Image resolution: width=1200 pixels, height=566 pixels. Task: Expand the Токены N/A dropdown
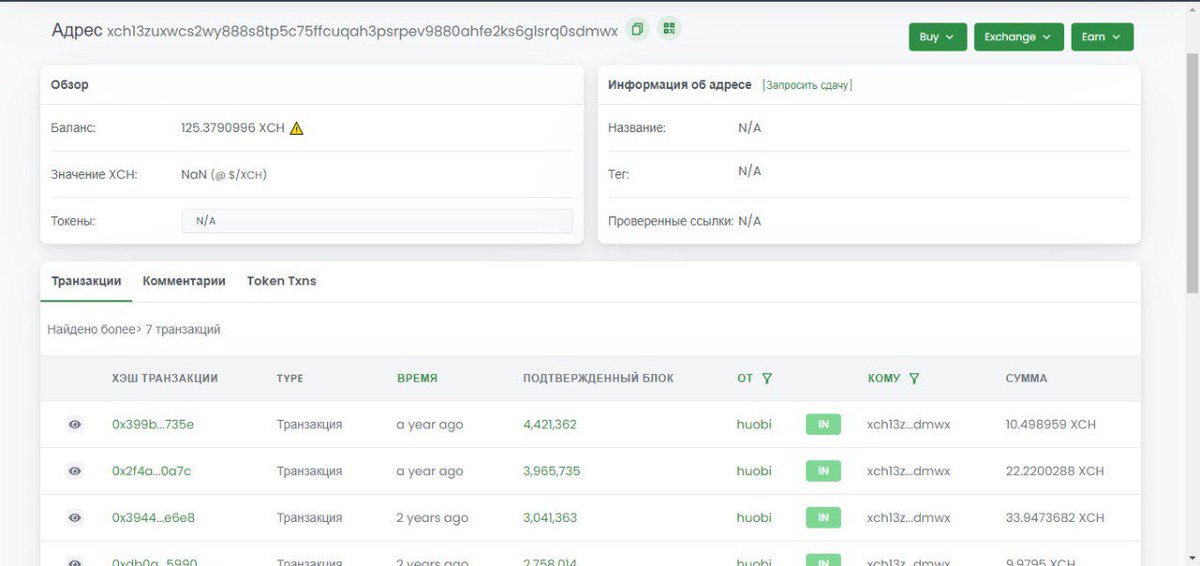377,221
